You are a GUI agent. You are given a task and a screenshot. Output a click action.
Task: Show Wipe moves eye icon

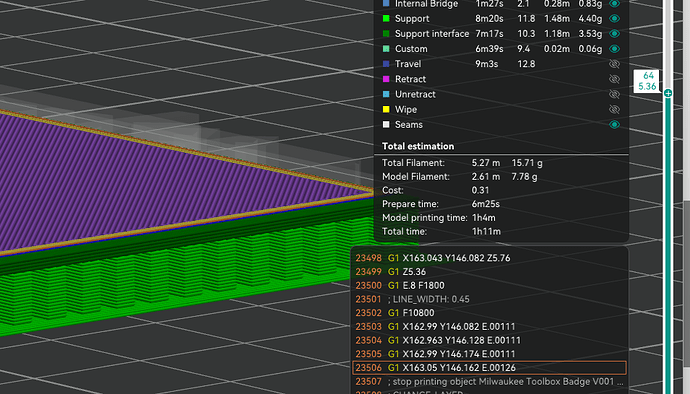coord(614,110)
